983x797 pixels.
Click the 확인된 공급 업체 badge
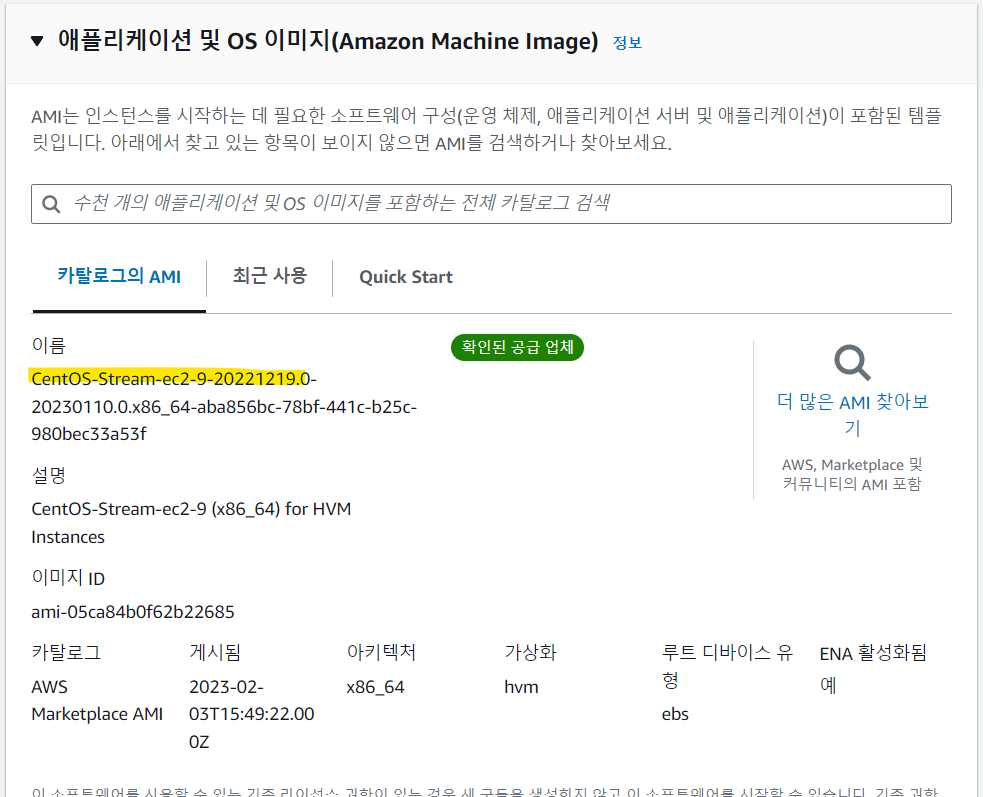click(517, 347)
